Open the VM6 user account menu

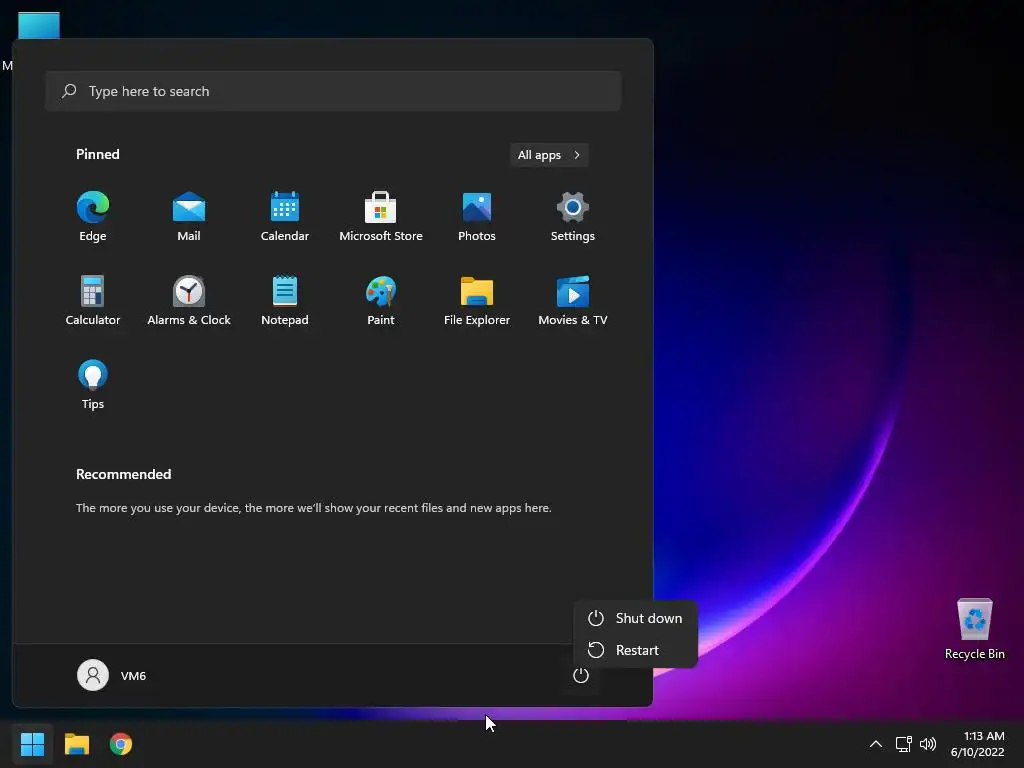click(112, 675)
